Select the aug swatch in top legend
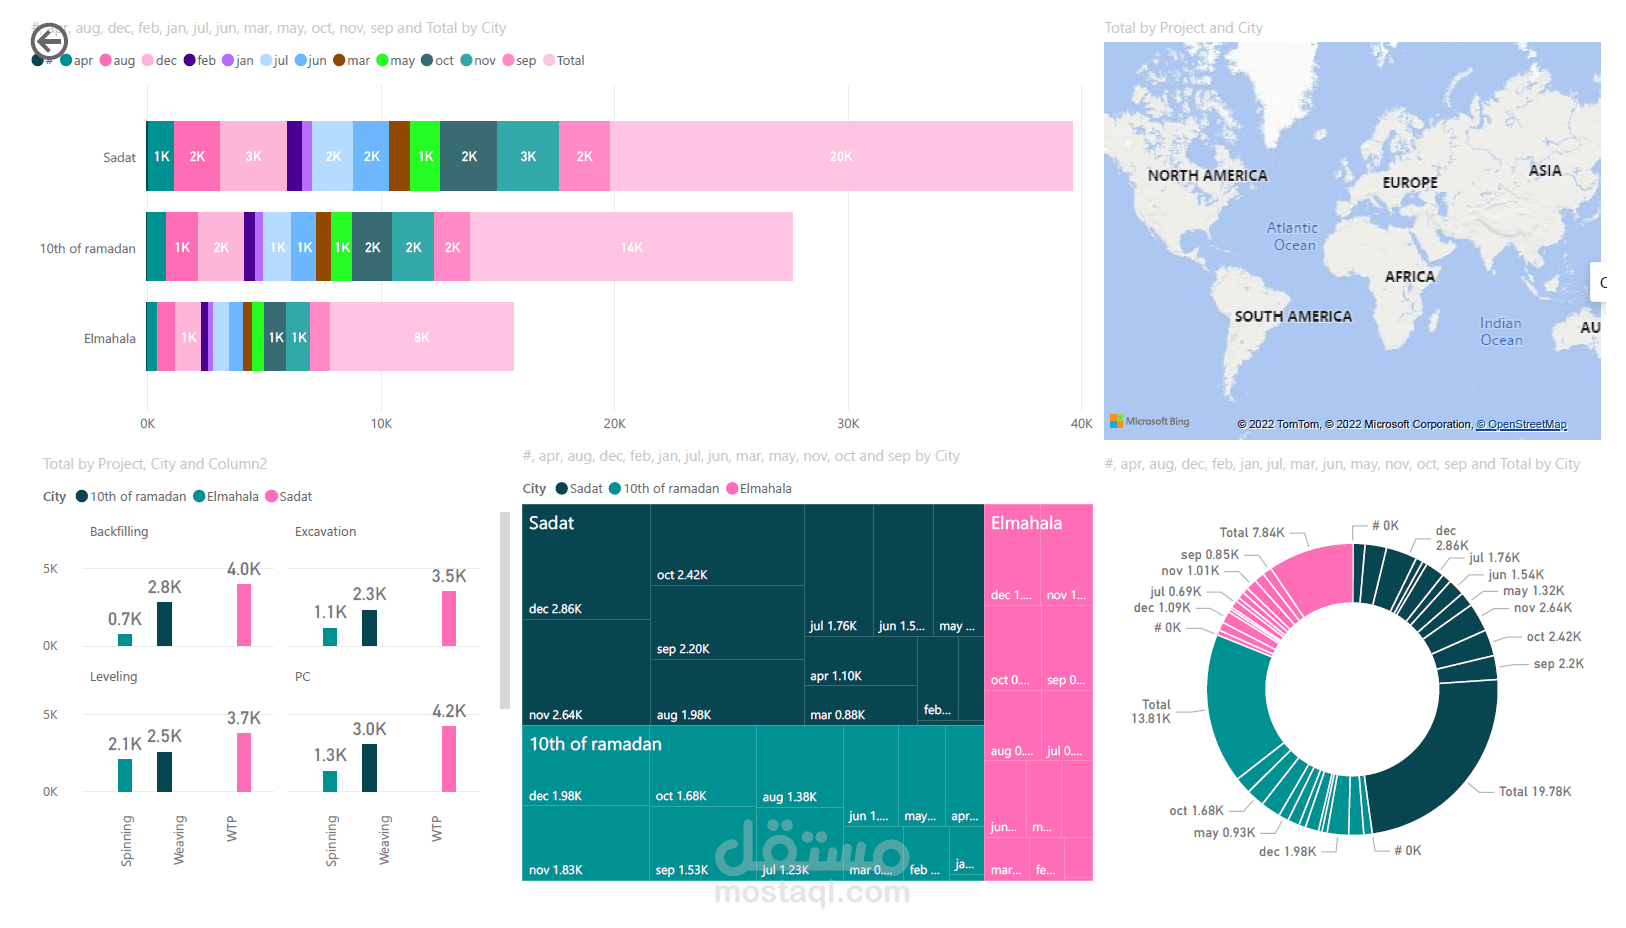The width and height of the screenshot is (1626, 928). 105,60
